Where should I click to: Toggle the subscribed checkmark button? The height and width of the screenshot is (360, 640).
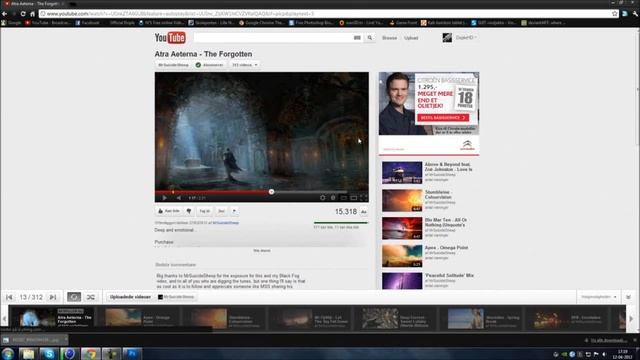[x=209, y=65]
